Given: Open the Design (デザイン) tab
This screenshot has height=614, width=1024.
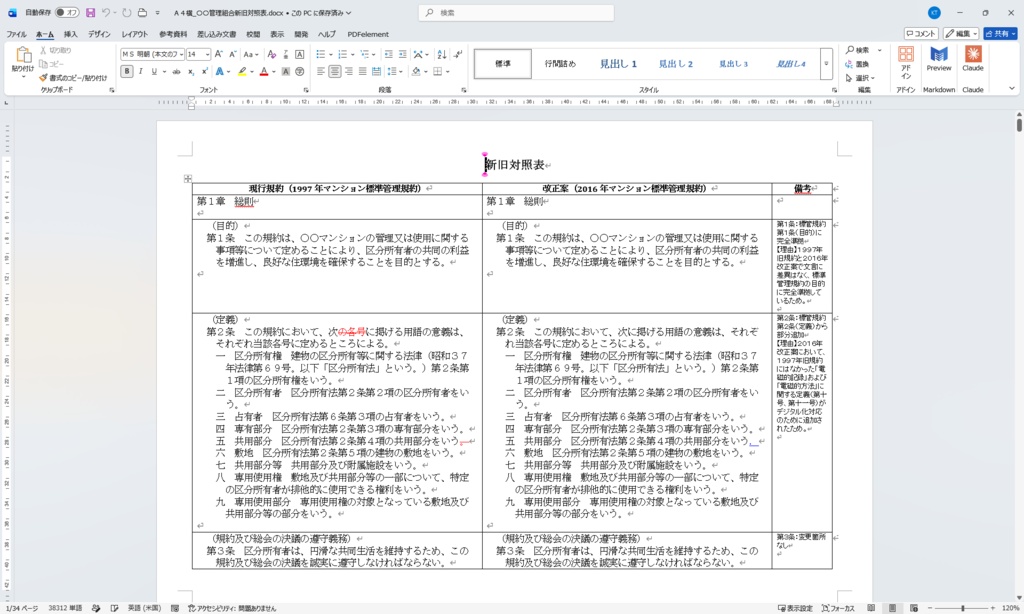Looking at the screenshot, I should pyautogui.click(x=99, y=34).
